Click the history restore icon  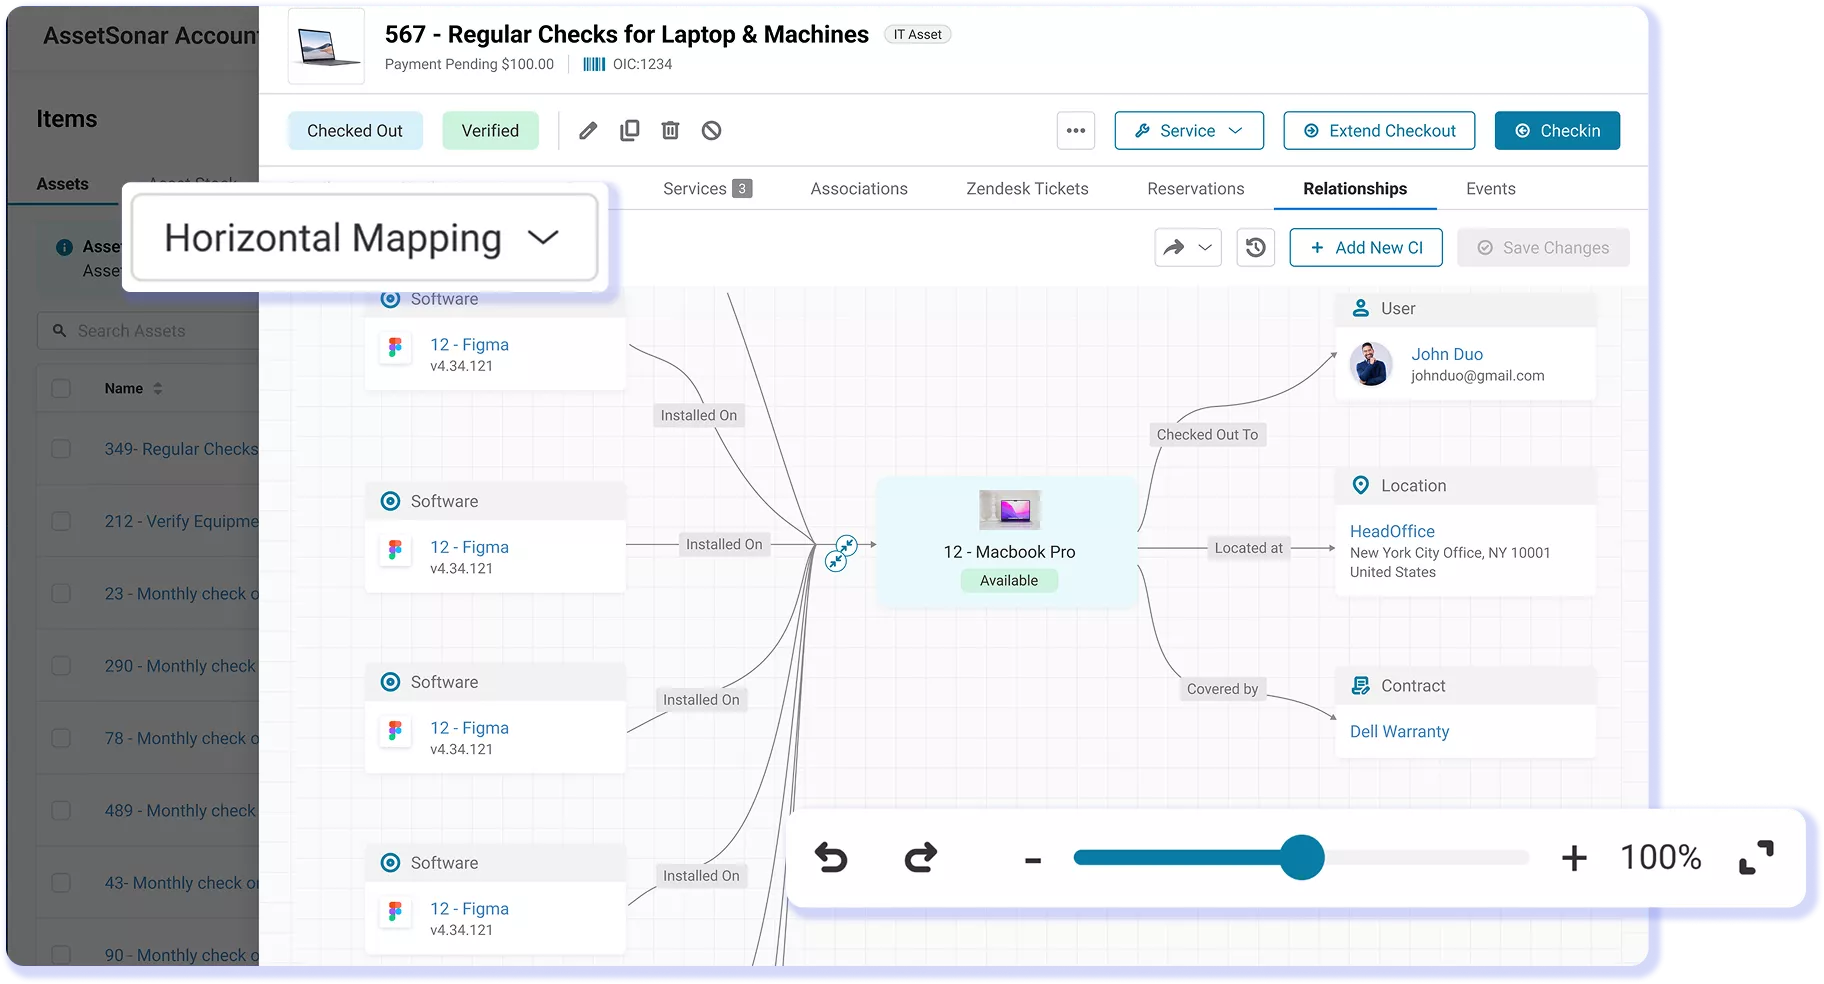1256,248
